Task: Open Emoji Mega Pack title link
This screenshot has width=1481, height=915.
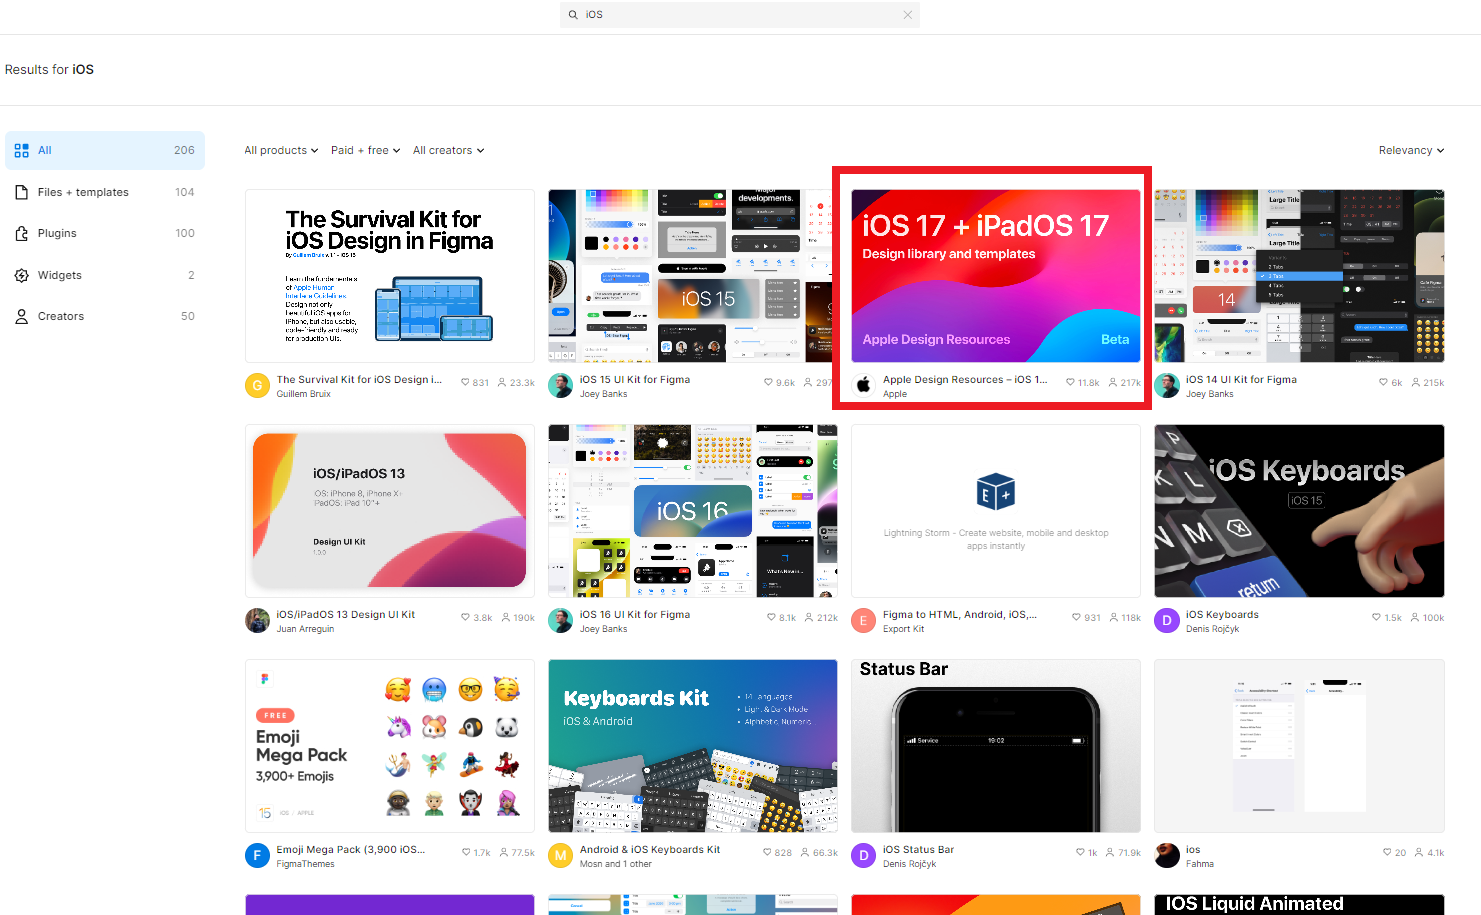Action: pyautogui.click(x=351, y=850)
